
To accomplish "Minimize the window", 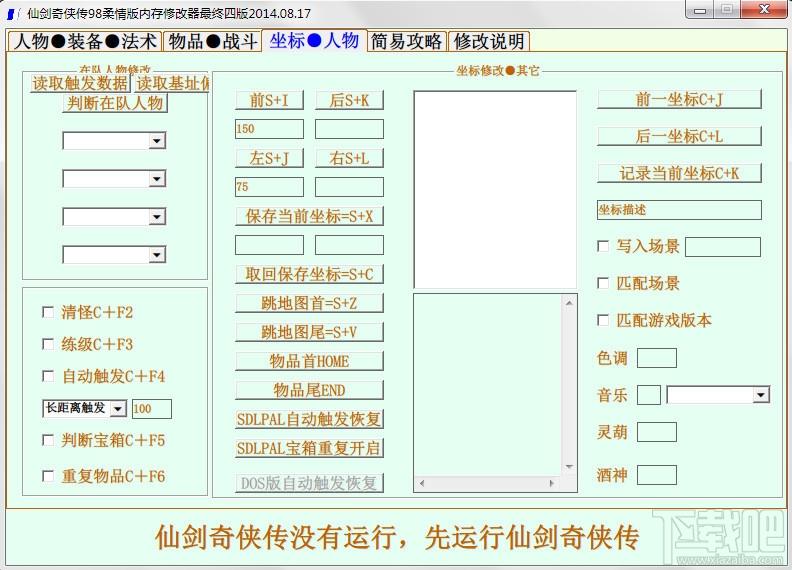I will [x=700, y=10].
